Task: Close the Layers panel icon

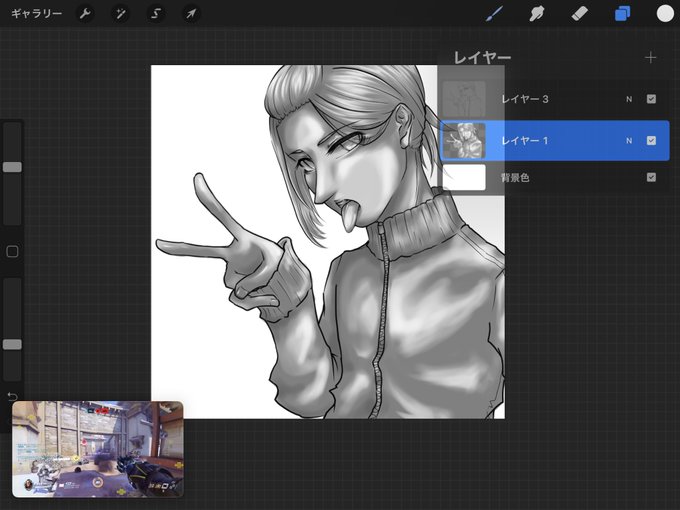Action: (622, 14)
